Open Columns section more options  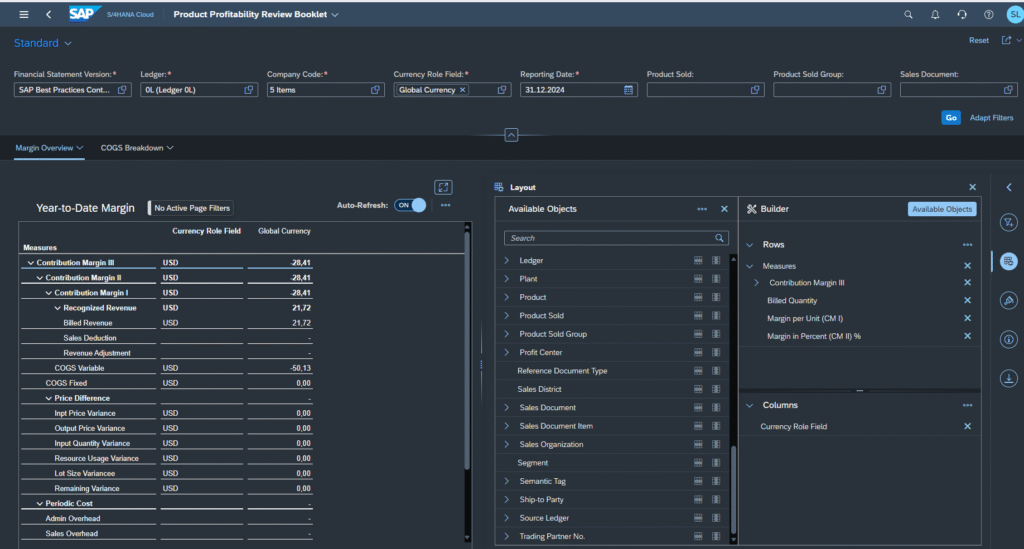coord(967,405)
